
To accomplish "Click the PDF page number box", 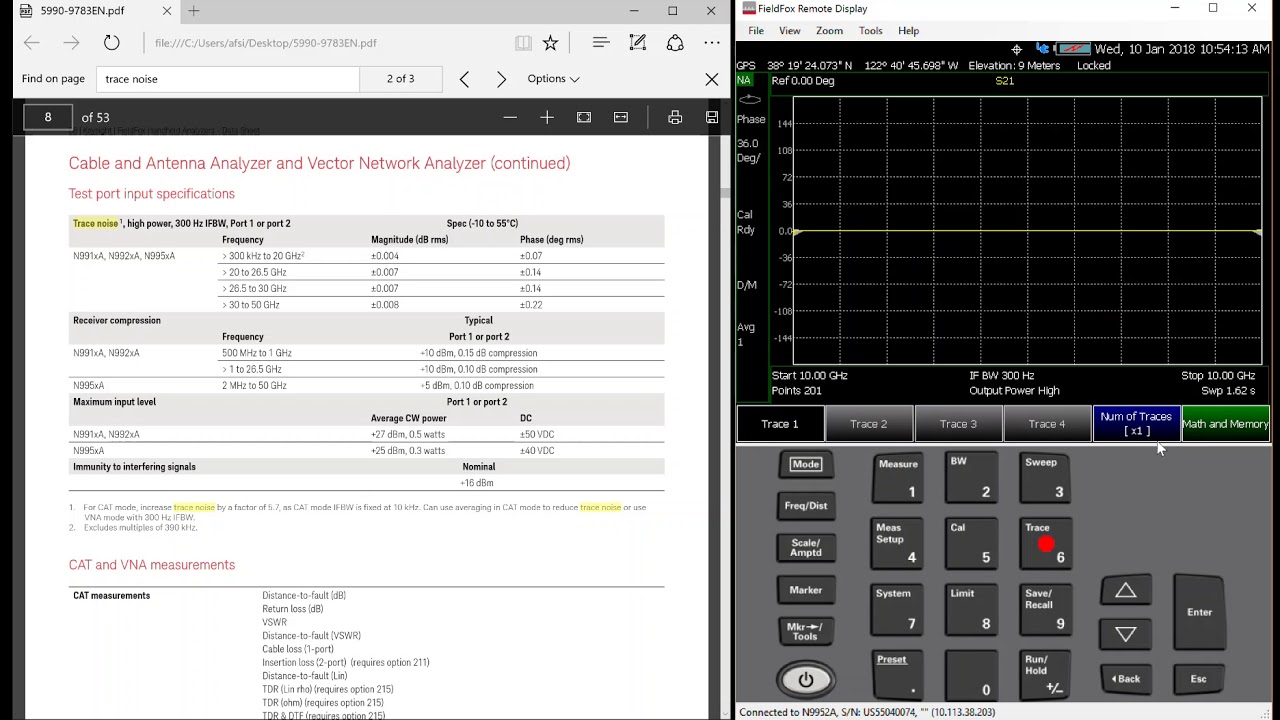I will tap(48, 117).
